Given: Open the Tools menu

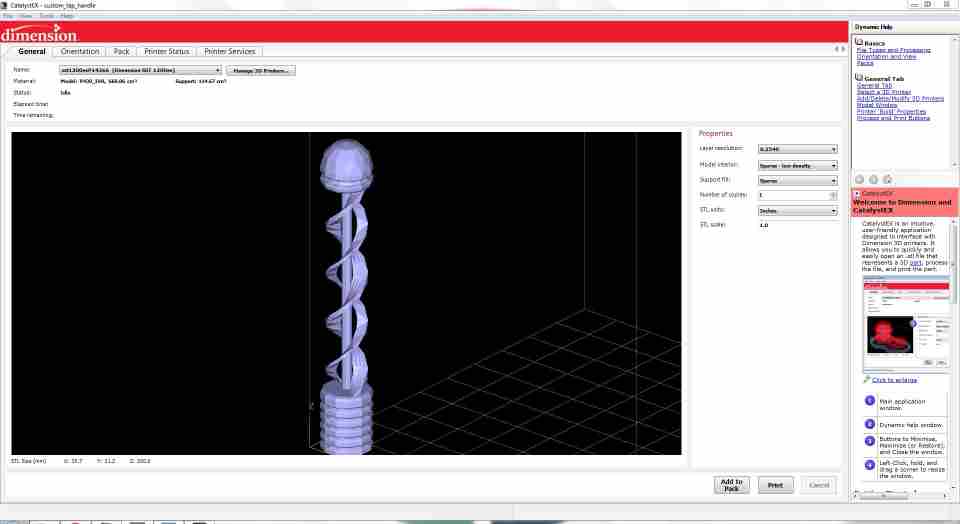Looking at the screenshot, I should click(x=47, y=15).
